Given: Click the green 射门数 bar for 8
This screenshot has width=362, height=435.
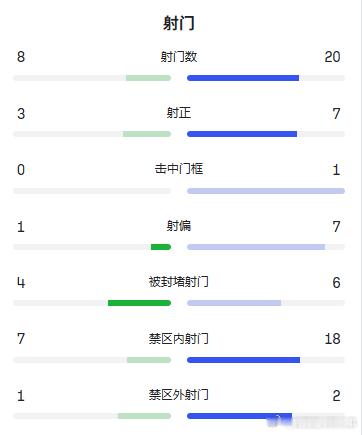Looking at the screenshot, I should point(148,78).
